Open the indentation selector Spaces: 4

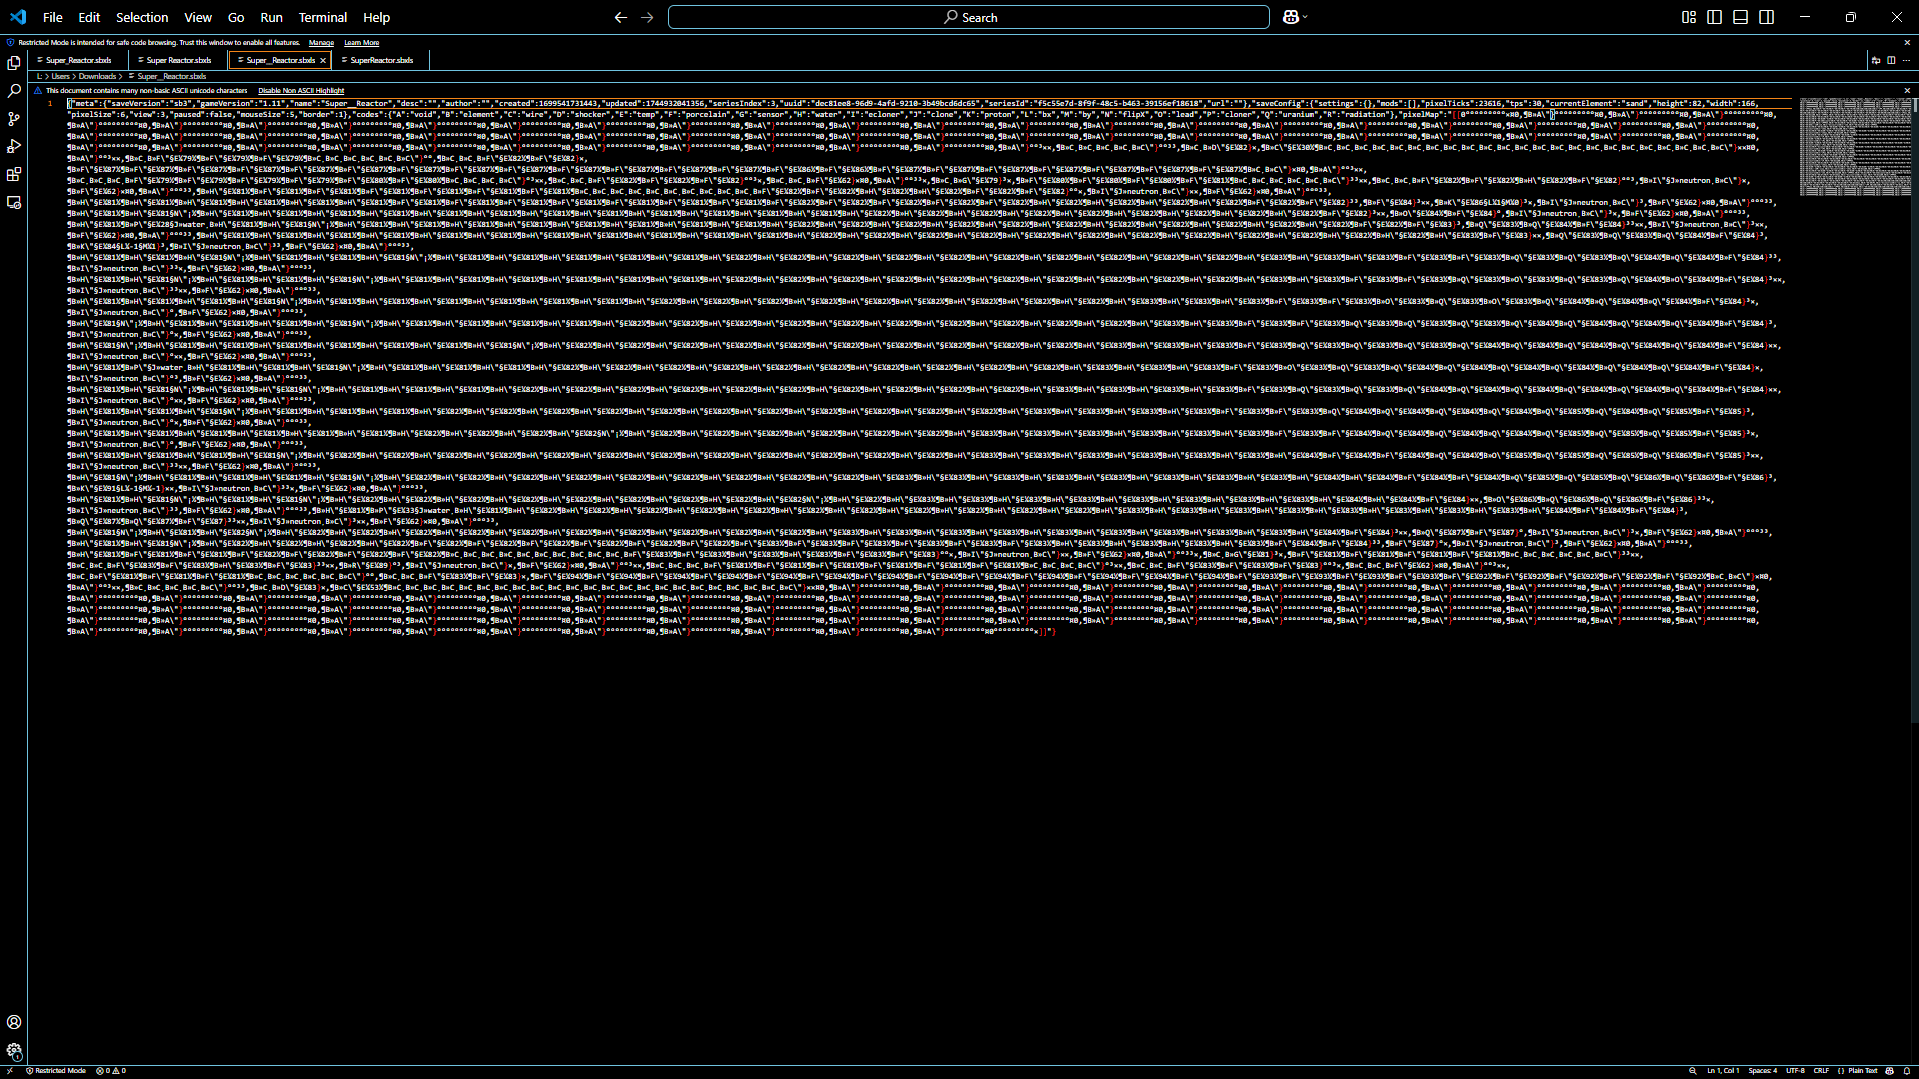pyautogui.click(x=1763, y=1071)
